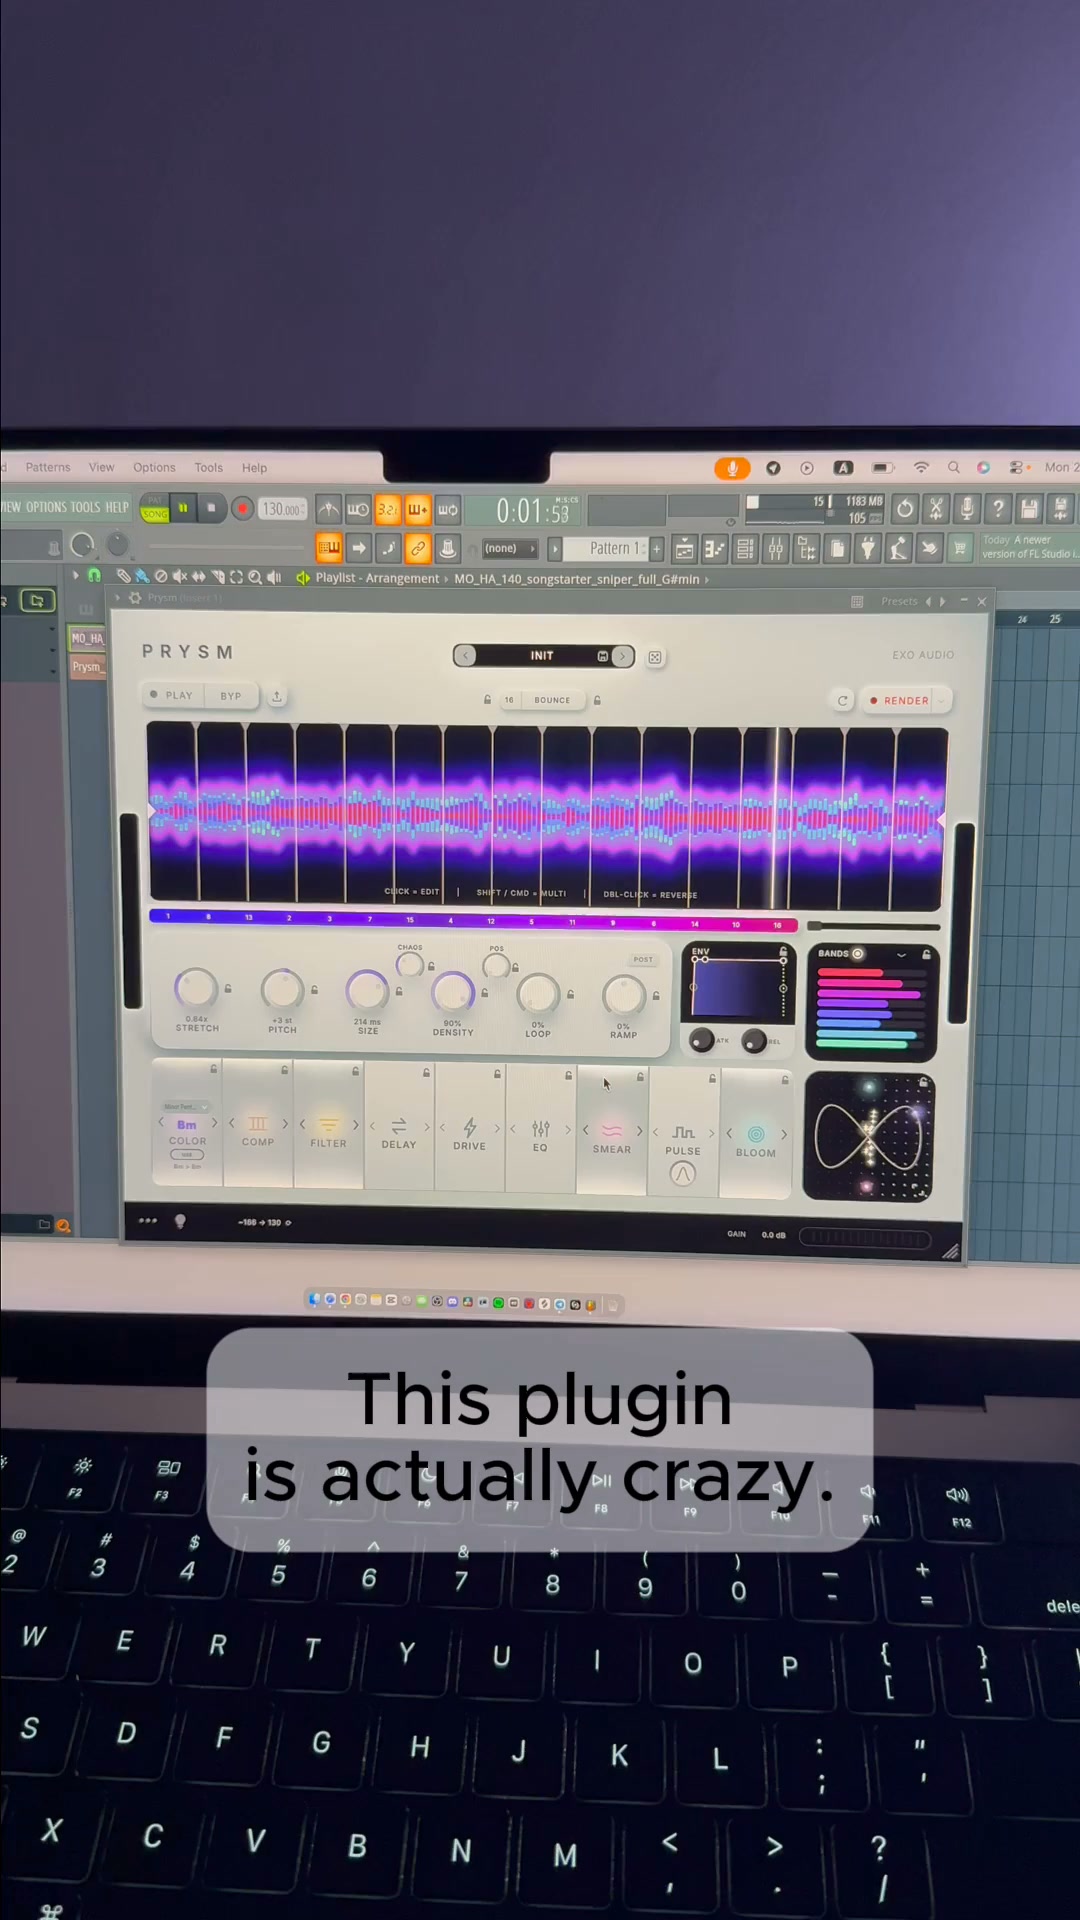Open the playlist icon in FL toolbar
Screen dimensions: 1080x1920
pos(684,548)
